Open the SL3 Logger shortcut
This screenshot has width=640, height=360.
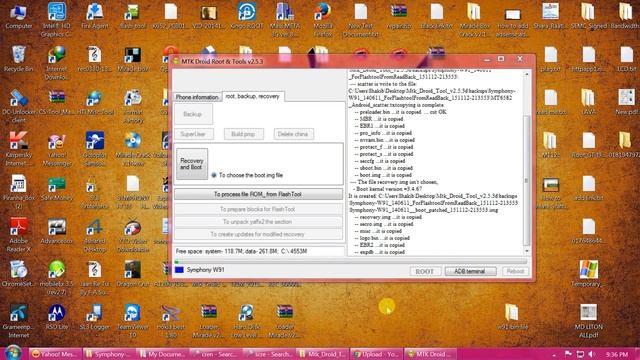point(94,317)
